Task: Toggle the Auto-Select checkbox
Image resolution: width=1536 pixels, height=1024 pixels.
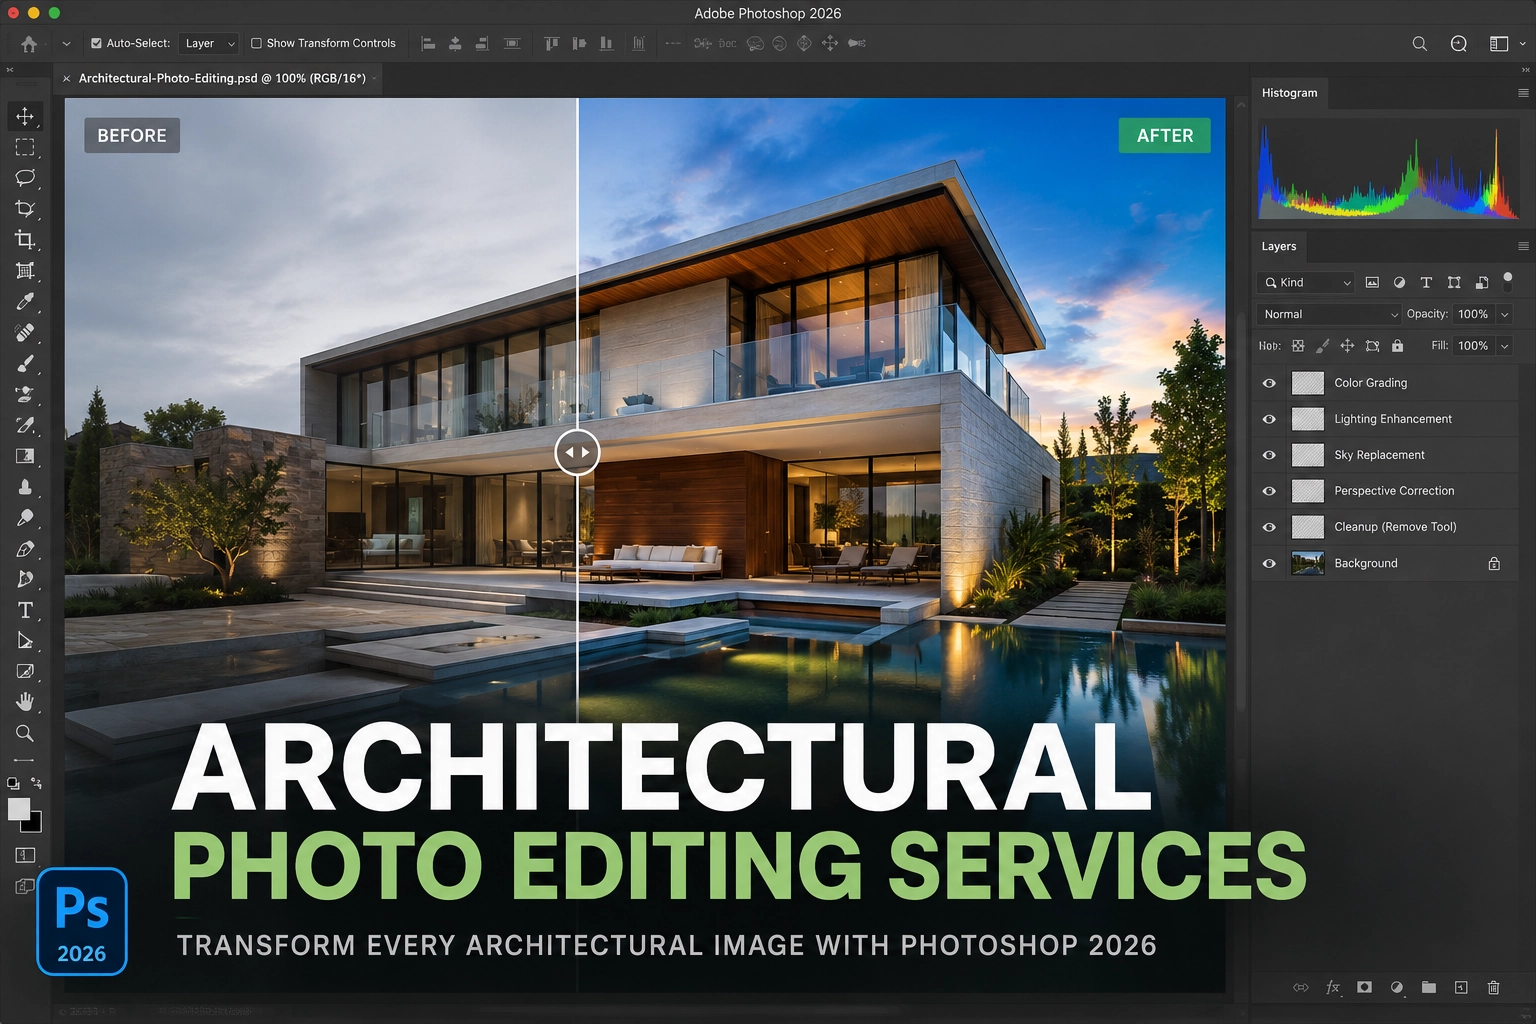Action: point(96,43)
